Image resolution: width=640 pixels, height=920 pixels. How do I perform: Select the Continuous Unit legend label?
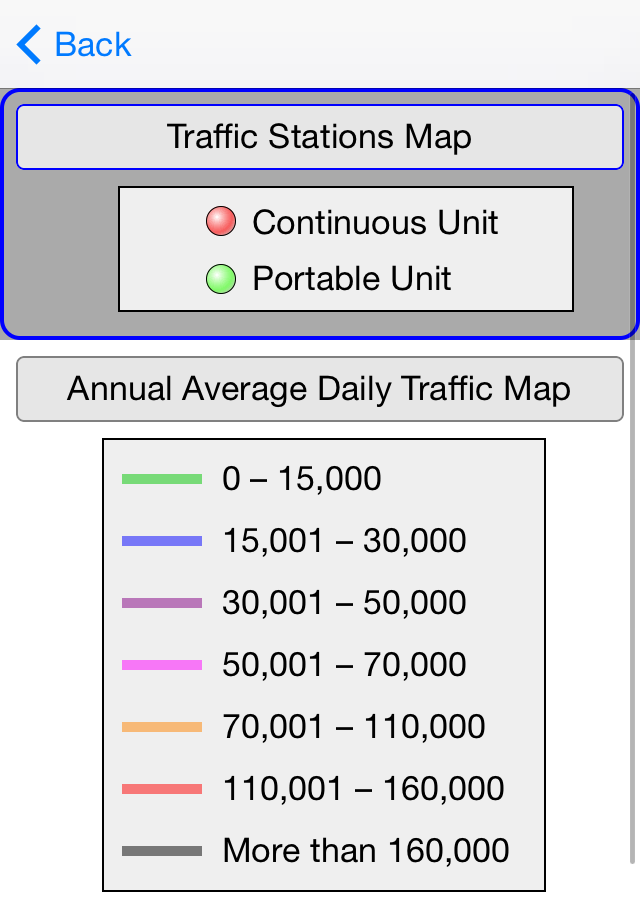375,222
